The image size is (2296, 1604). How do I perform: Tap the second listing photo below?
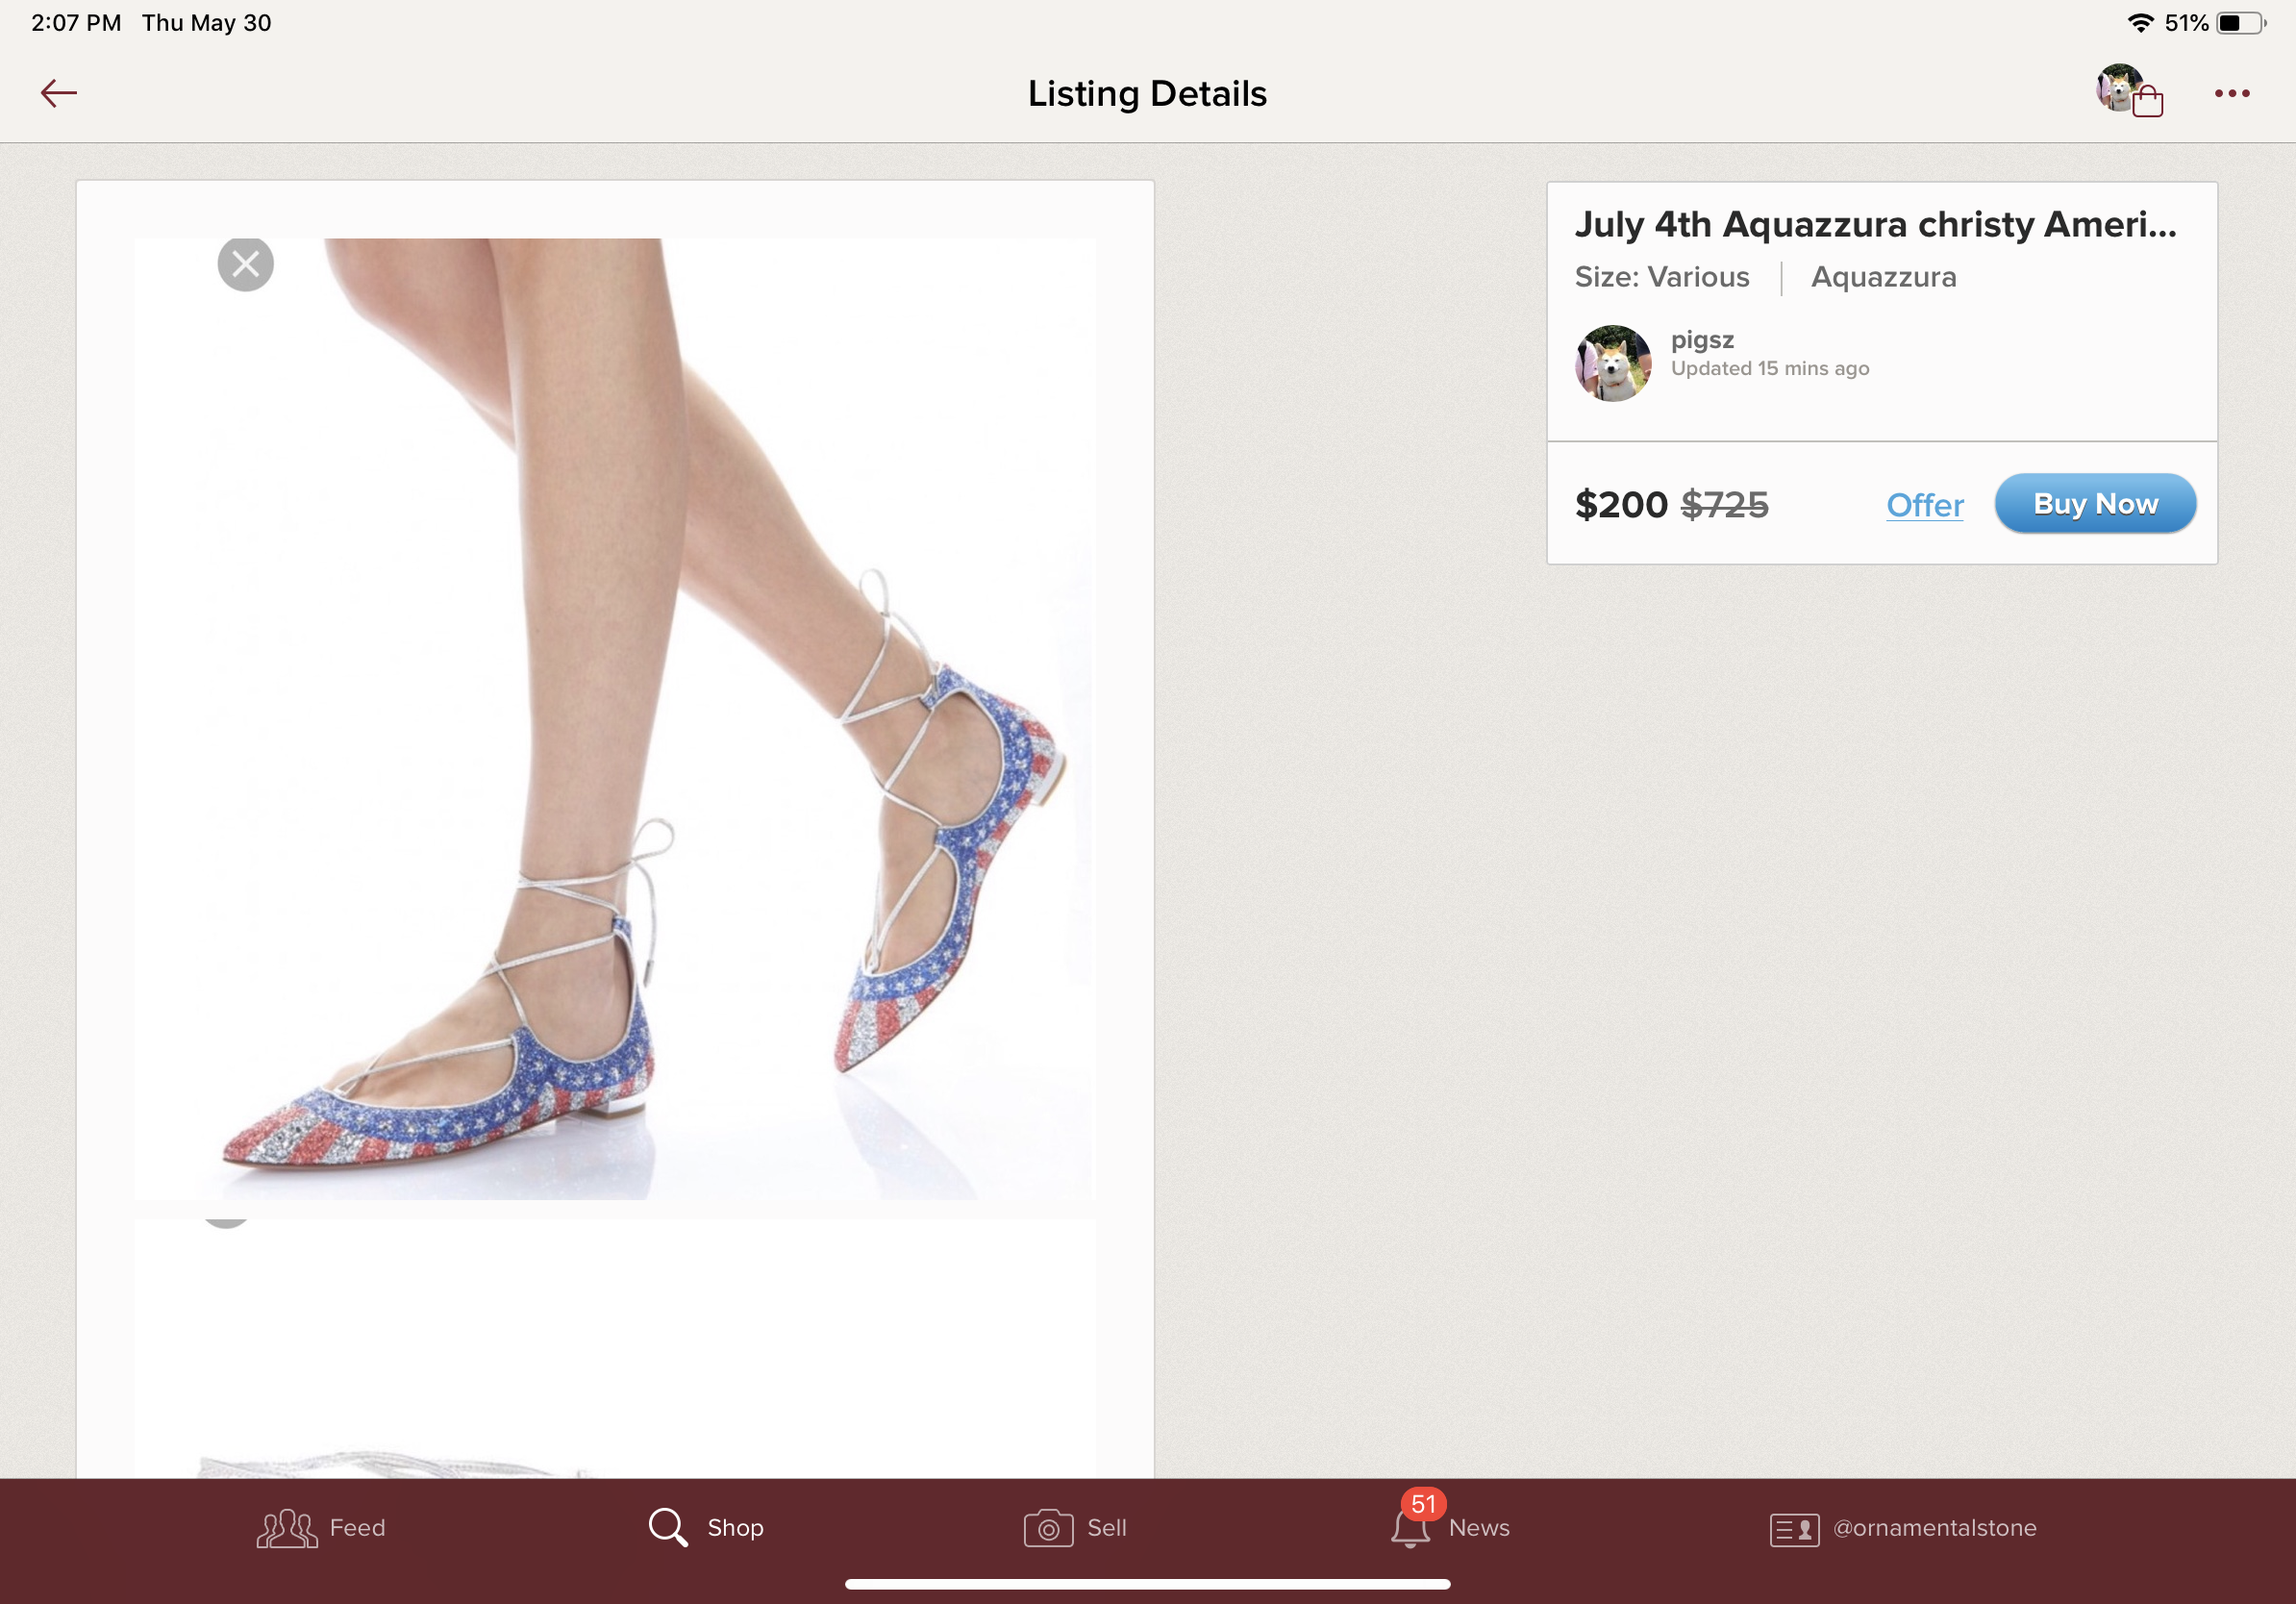pyautogui.click(x=614, y=1350)
